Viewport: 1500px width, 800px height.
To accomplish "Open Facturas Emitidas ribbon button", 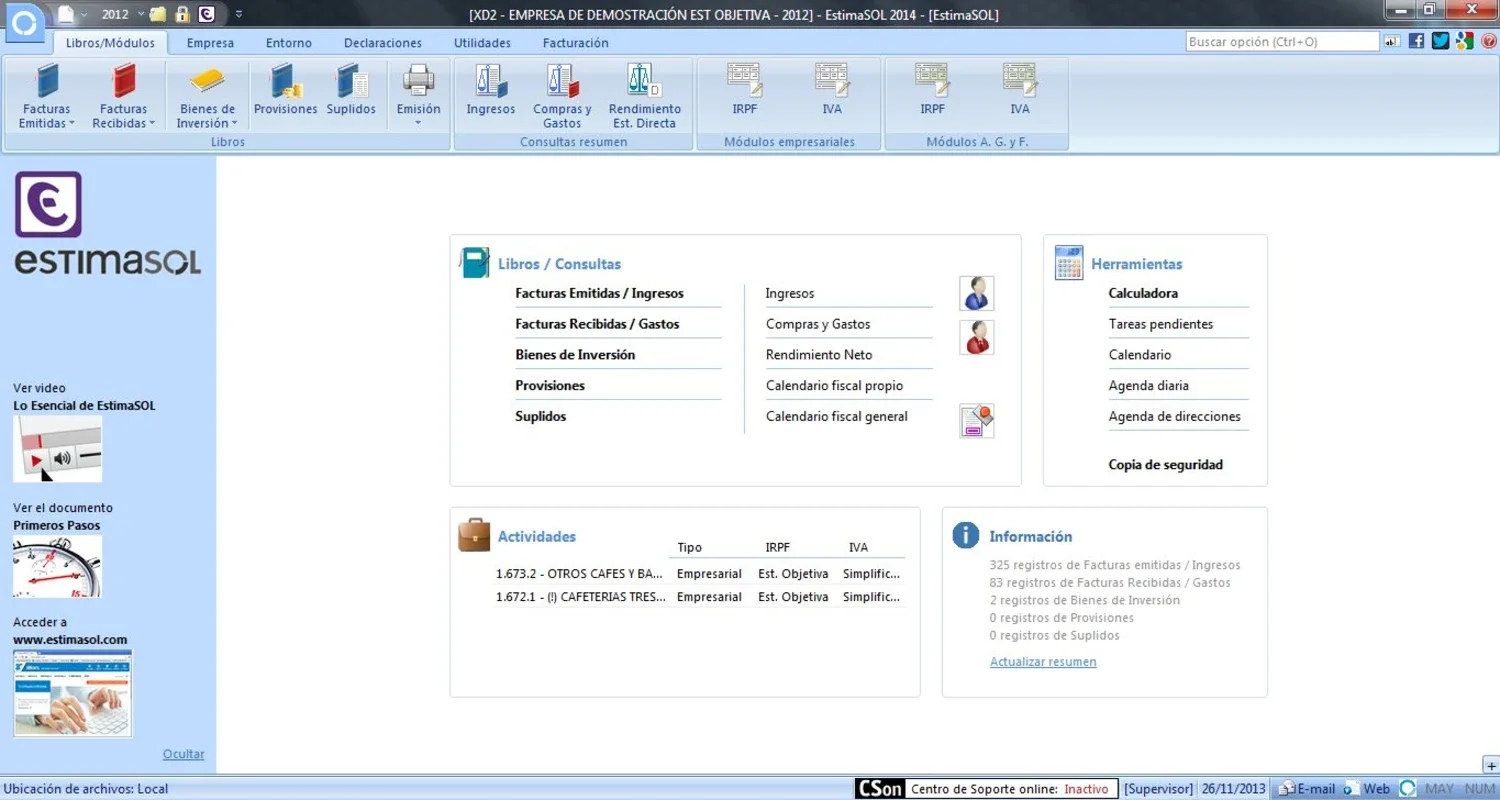I will point(46,97).
